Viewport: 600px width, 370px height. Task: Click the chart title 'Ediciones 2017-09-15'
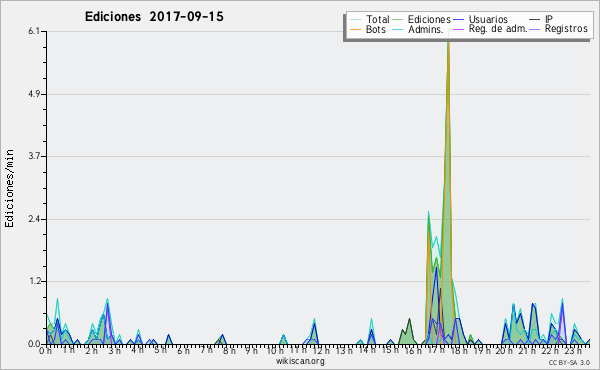point(154,17)
